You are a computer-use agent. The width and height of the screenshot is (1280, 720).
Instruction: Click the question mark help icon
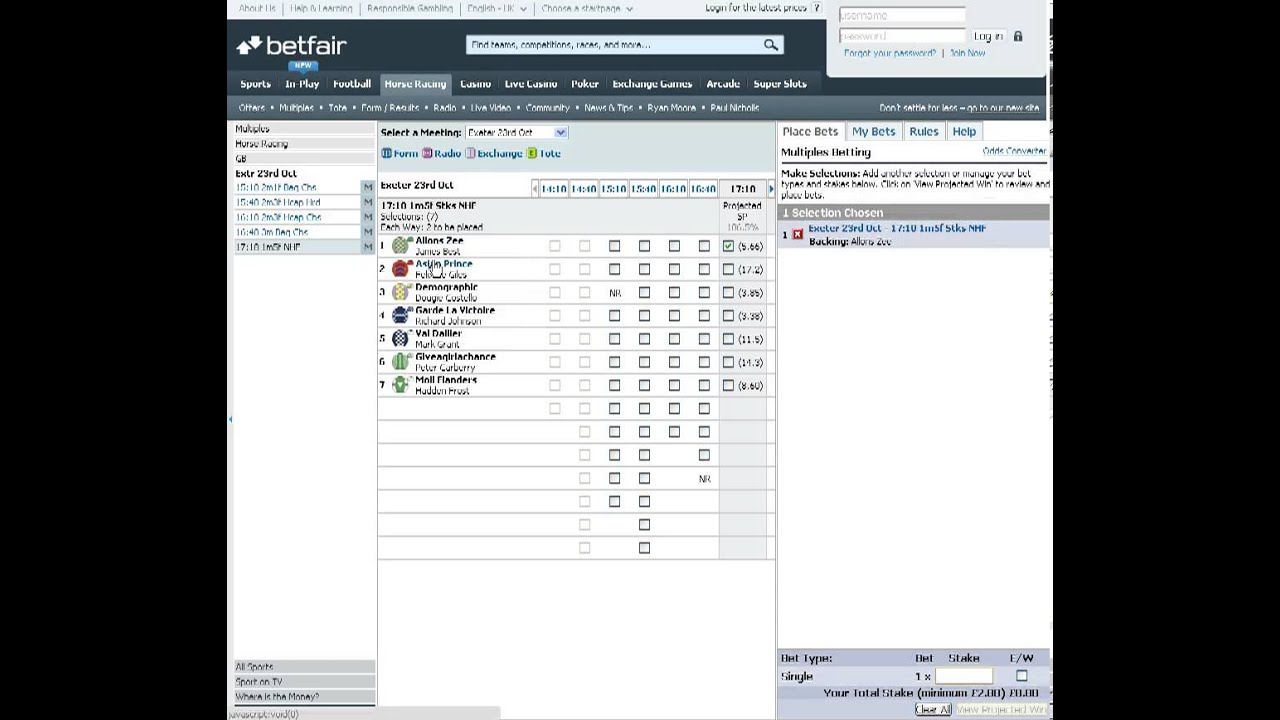point(816,8)
